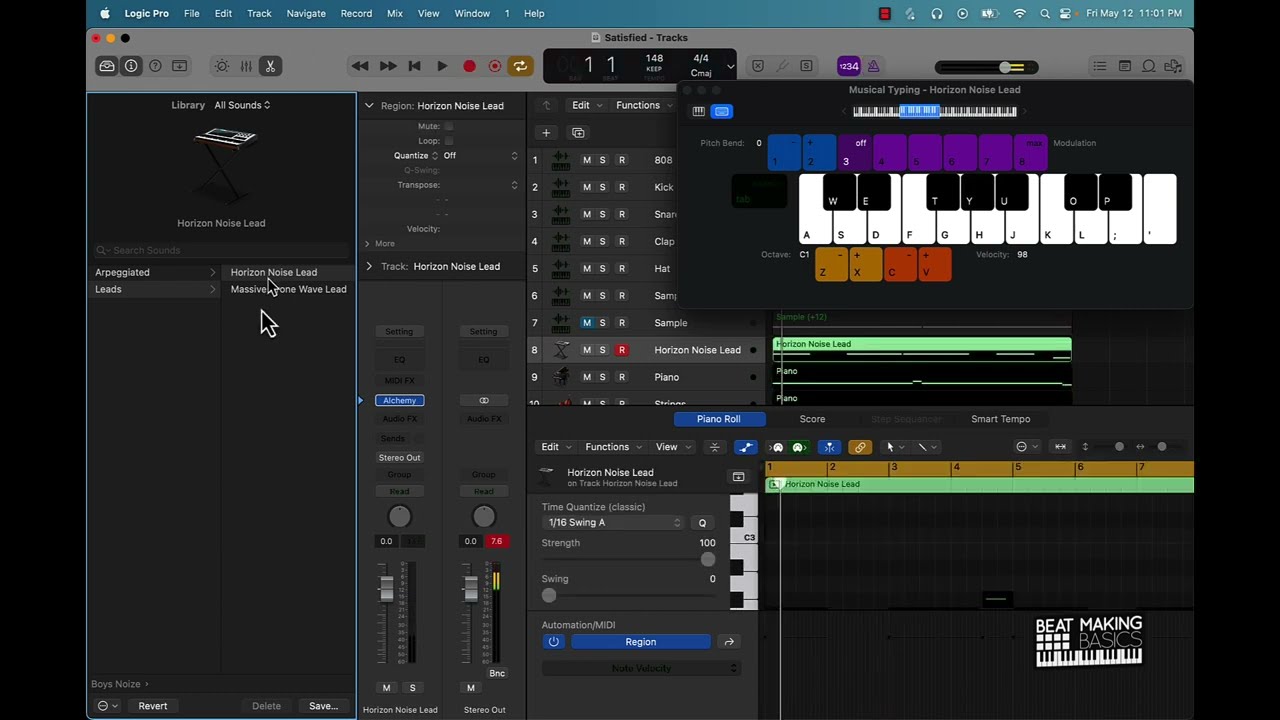Open the Loop Browser button
1280x720 pixels.
[1149, 66]
